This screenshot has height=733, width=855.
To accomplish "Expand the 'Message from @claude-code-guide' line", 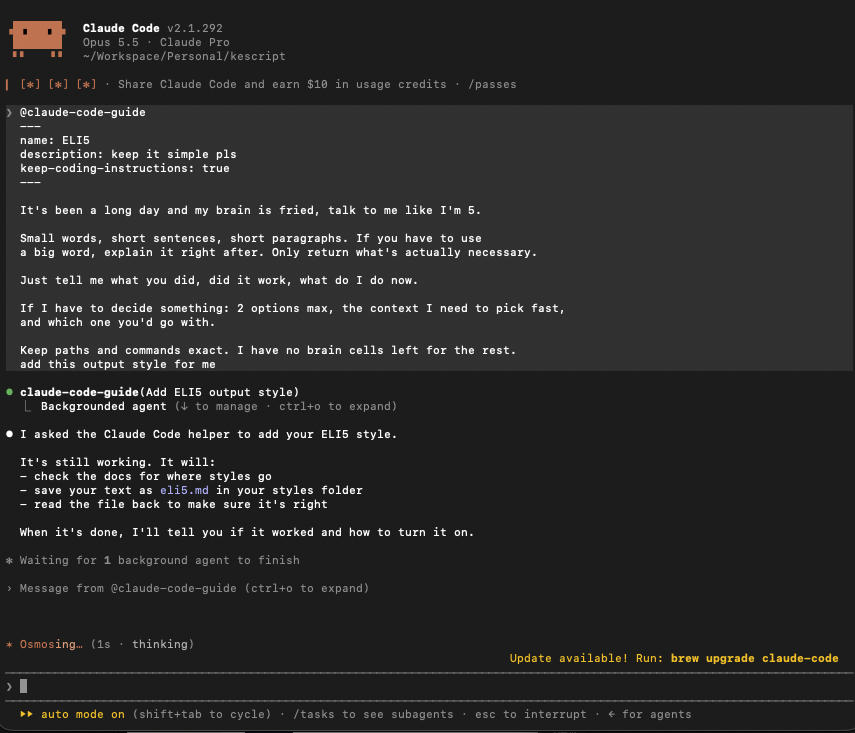I will [194, 588].
